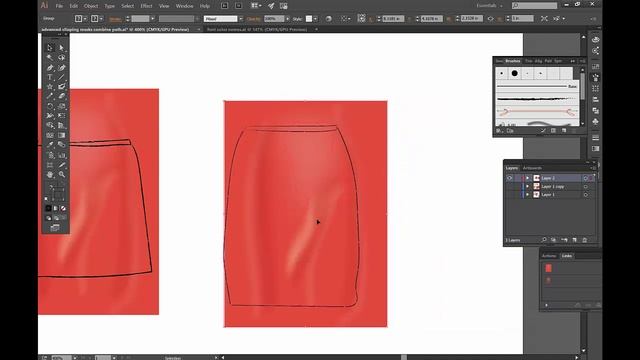640x360 pixels.
Task: Expand Layer 2 contents
Action: tap(527, 178)
